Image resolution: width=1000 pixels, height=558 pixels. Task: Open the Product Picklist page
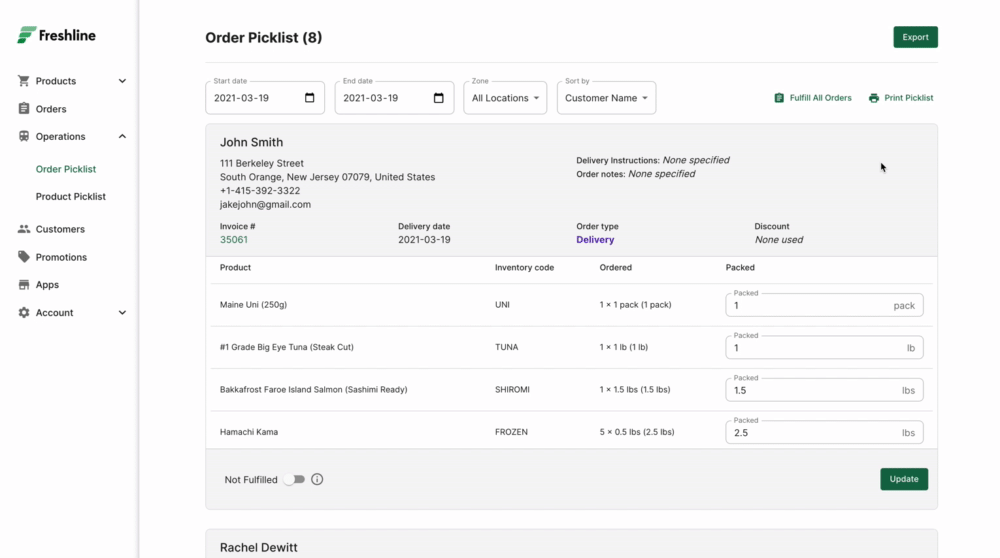[x=71, y=197]
